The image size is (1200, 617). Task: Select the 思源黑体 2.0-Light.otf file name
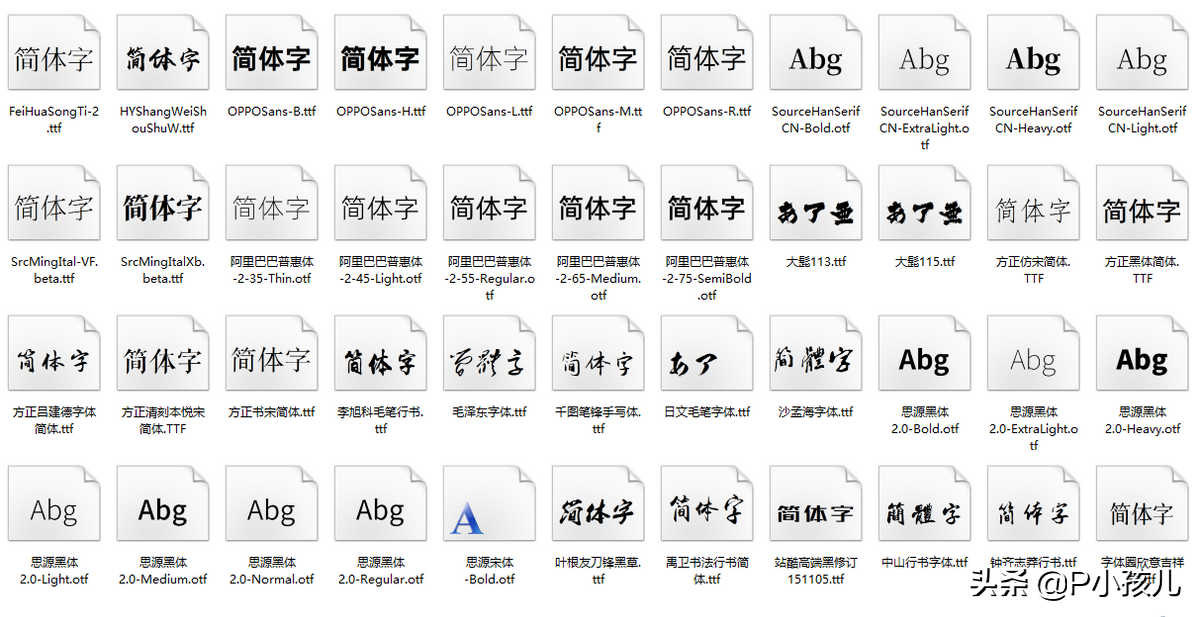[54, 571]
